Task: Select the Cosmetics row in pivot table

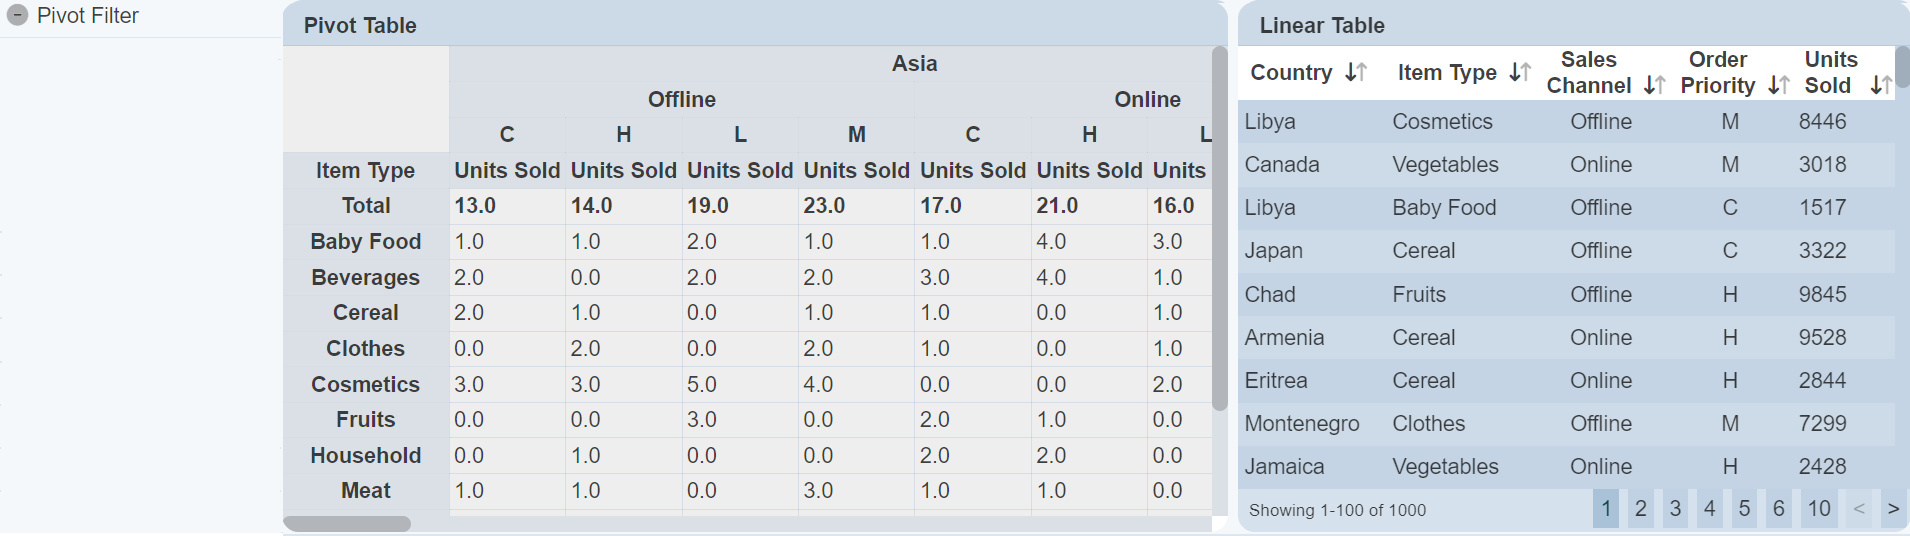Action: 365,385
